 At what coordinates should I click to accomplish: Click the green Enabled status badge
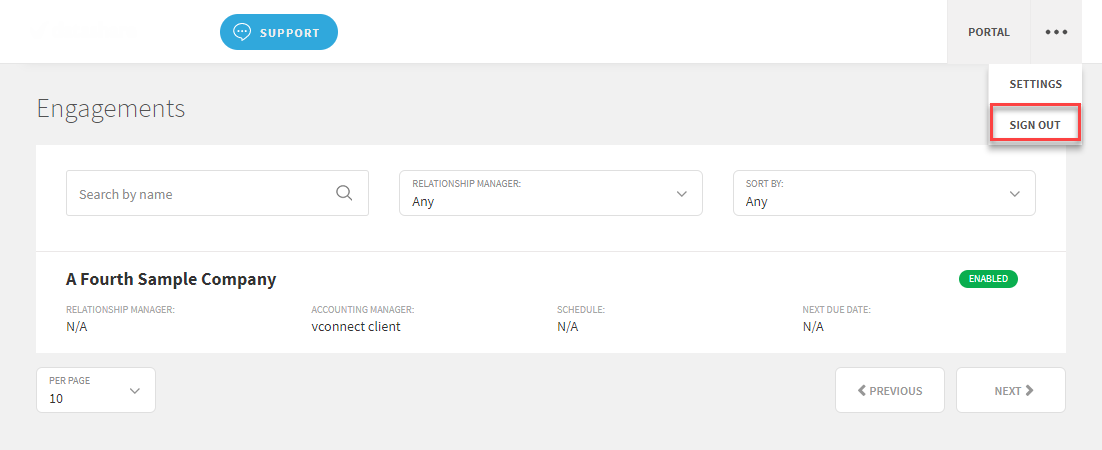987,279
